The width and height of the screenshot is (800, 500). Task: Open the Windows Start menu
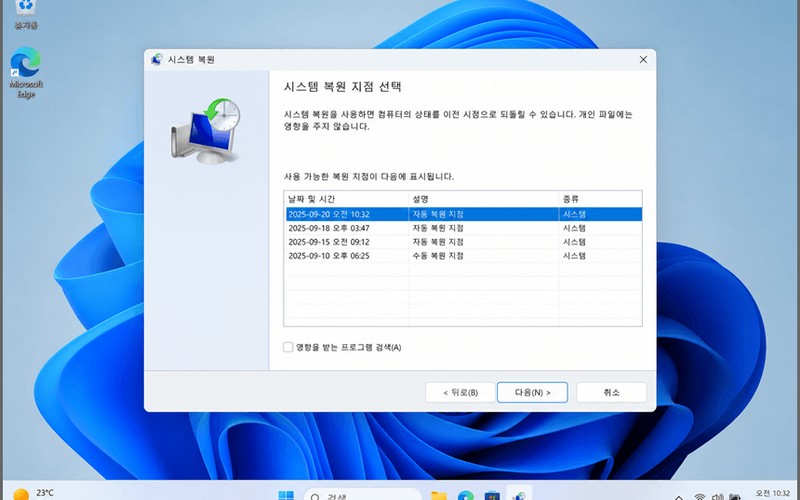coord(286,495)
